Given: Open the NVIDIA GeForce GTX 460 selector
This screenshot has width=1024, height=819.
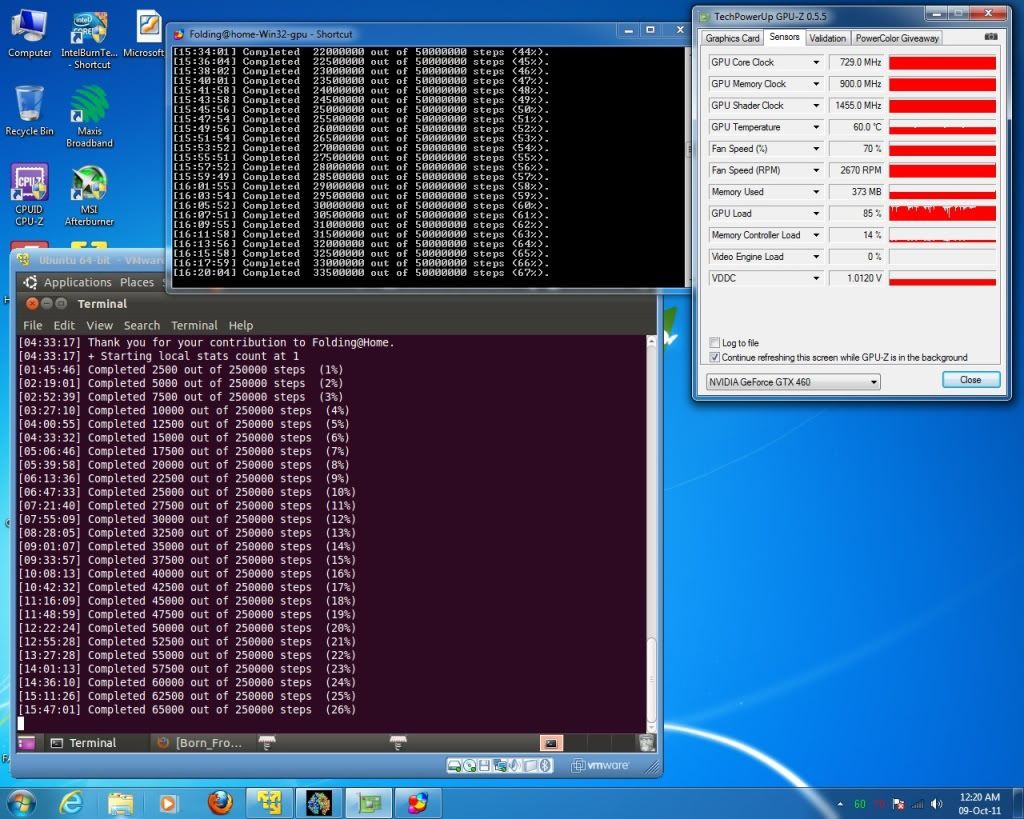Looking at the screenshot, I should (793, 381).
